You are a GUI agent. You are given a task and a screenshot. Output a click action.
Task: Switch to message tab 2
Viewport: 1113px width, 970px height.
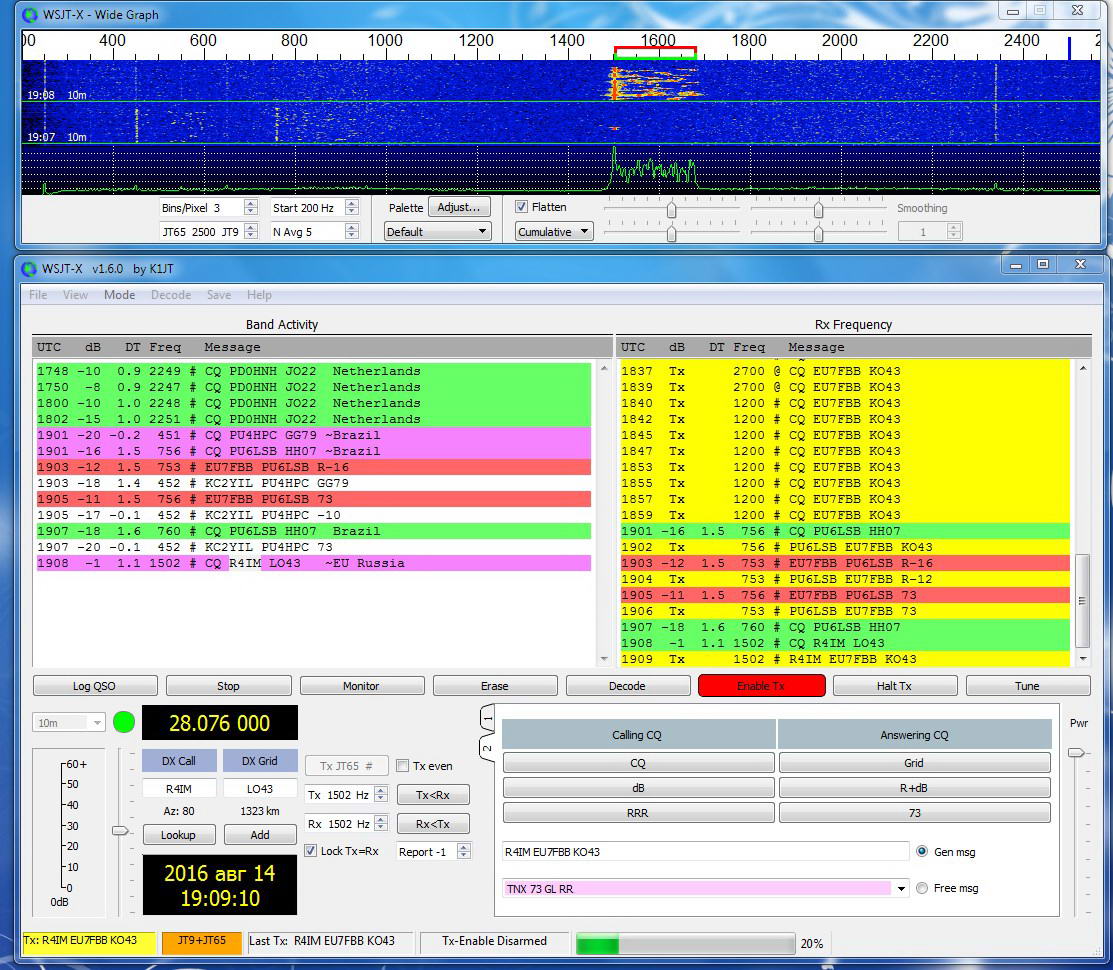(488, 748)
